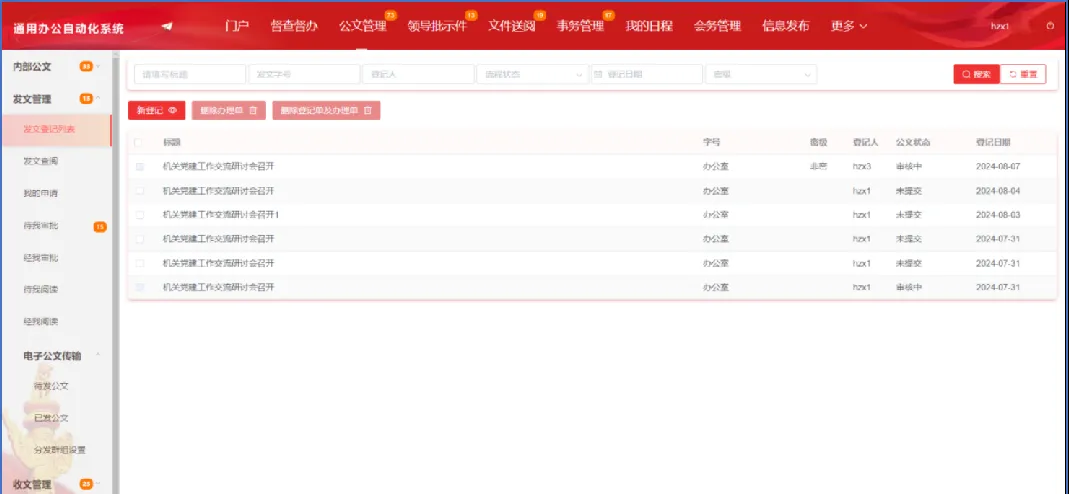Open 发文查阅 in the sidebar
1069x494 pixels.
click(x=41, y=161)
